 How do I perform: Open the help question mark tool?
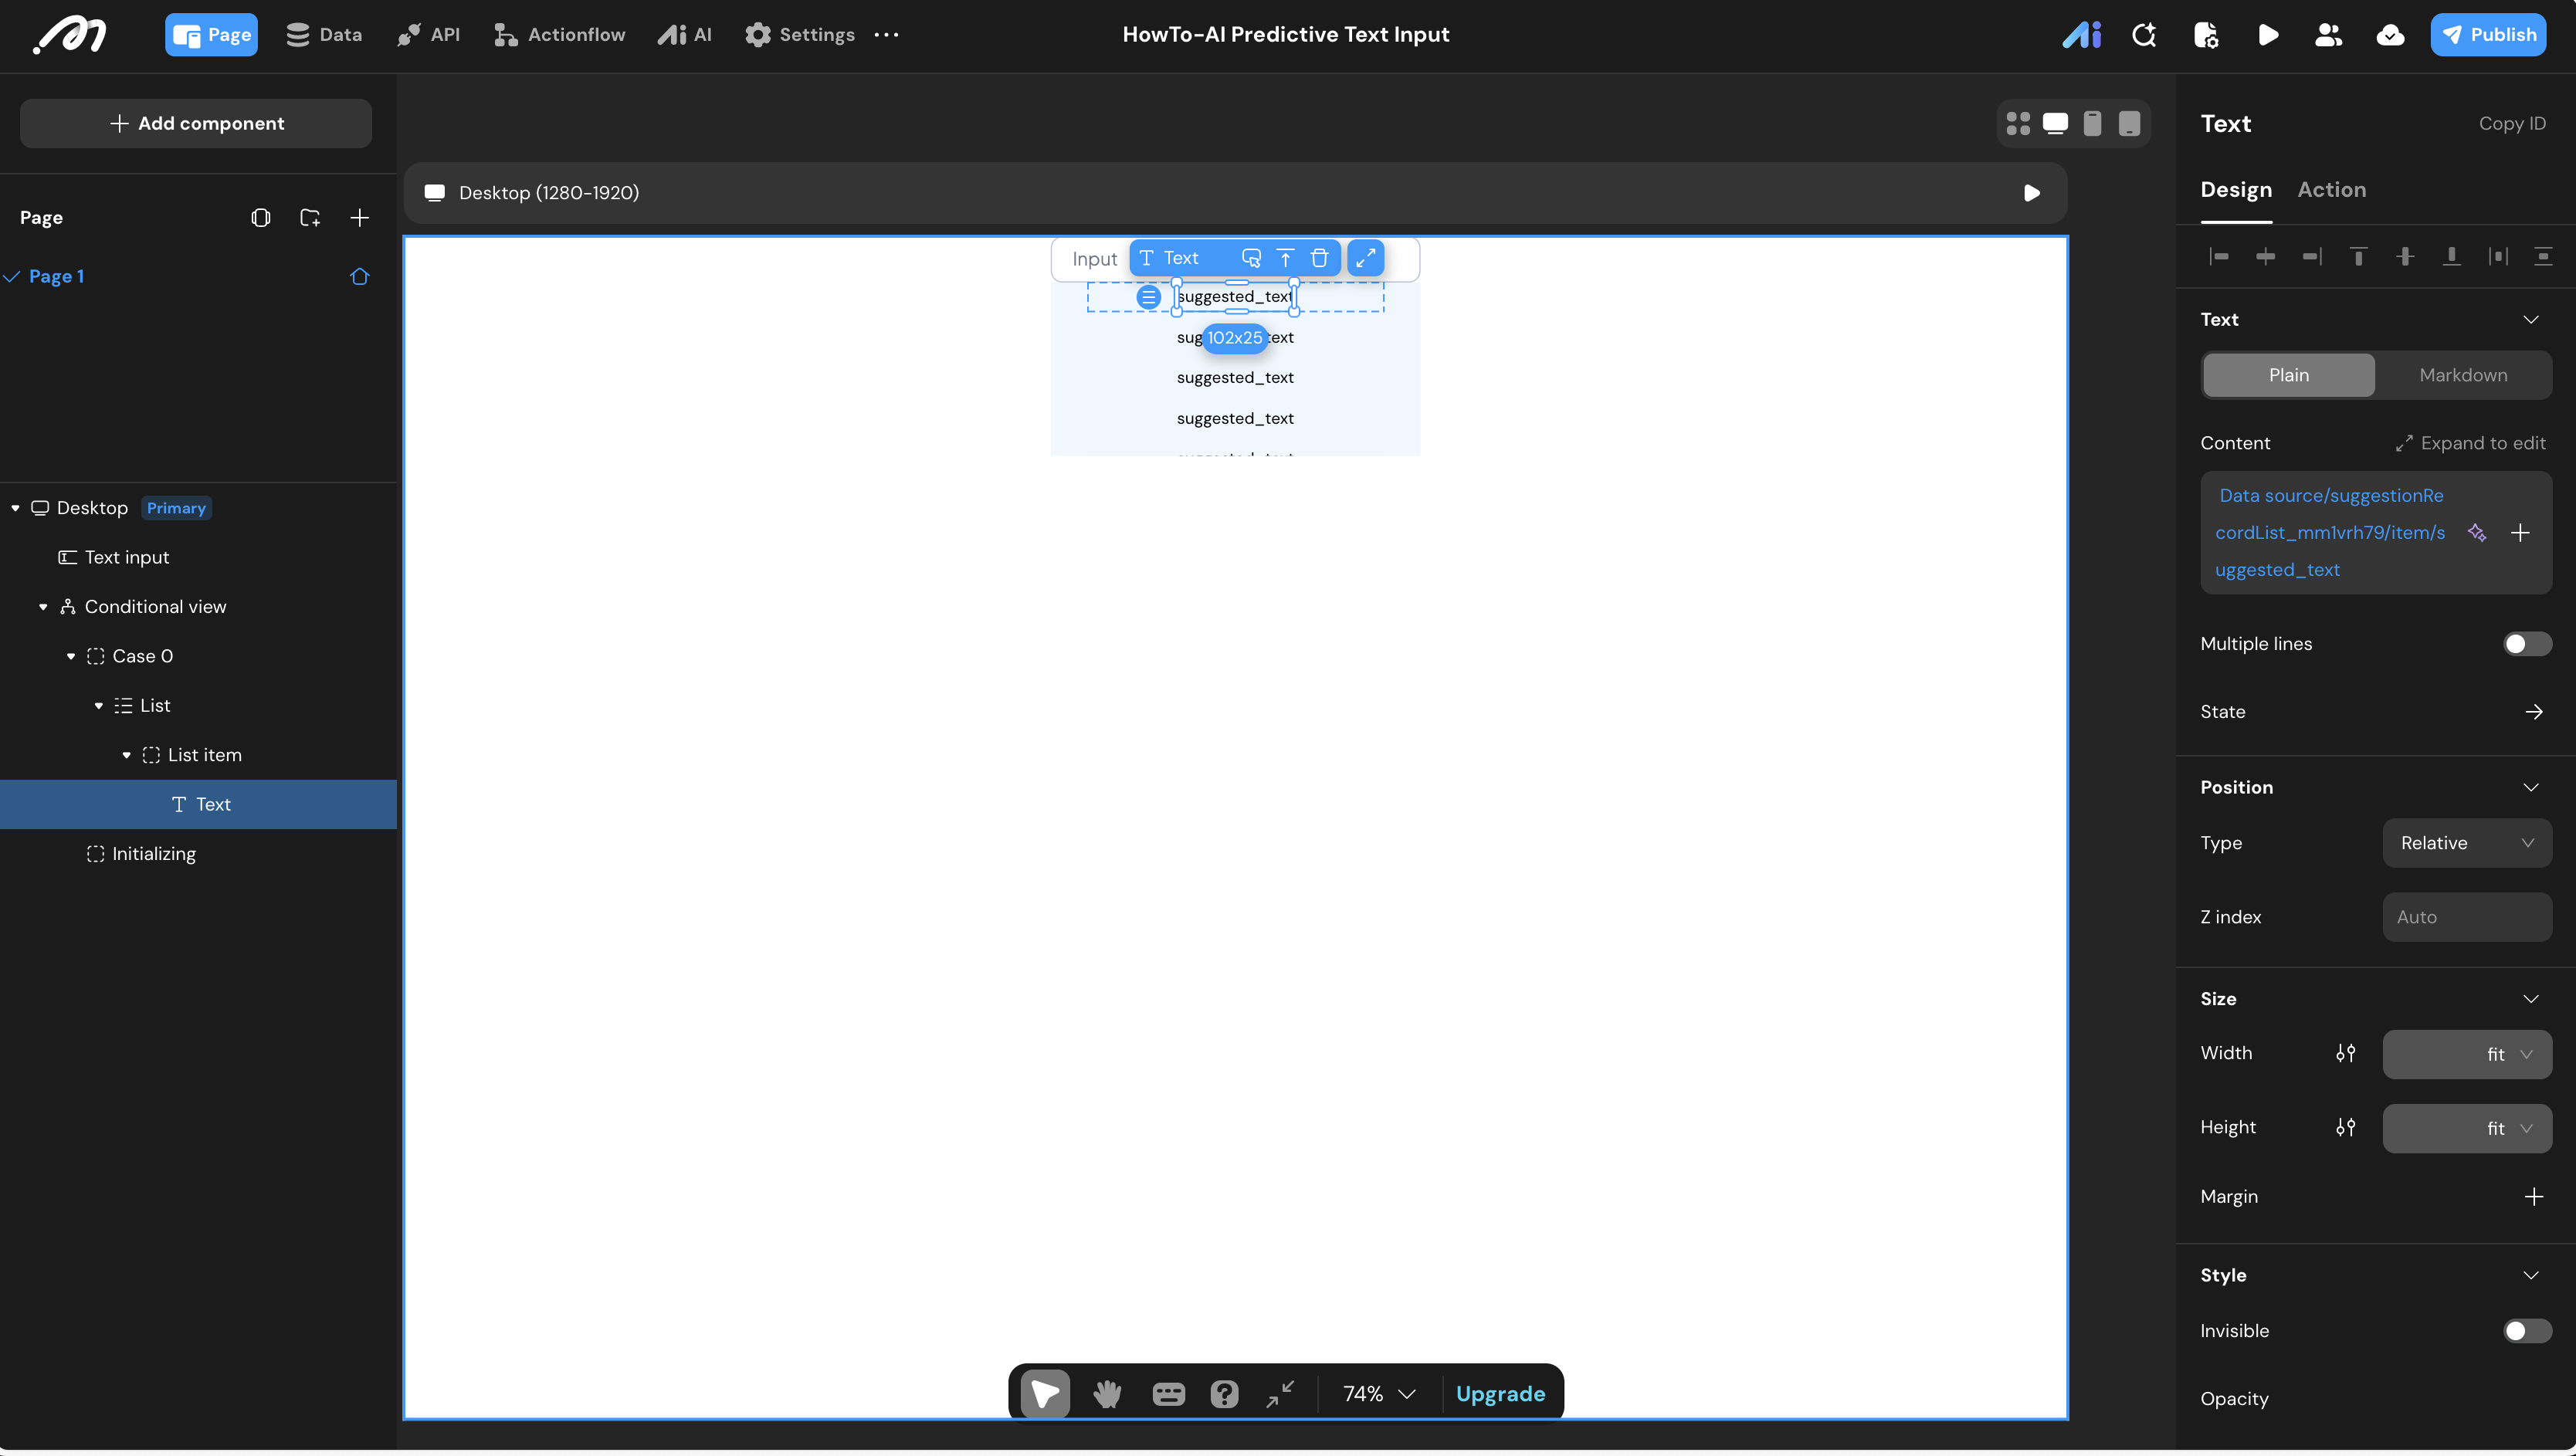coord(1224,1393)
